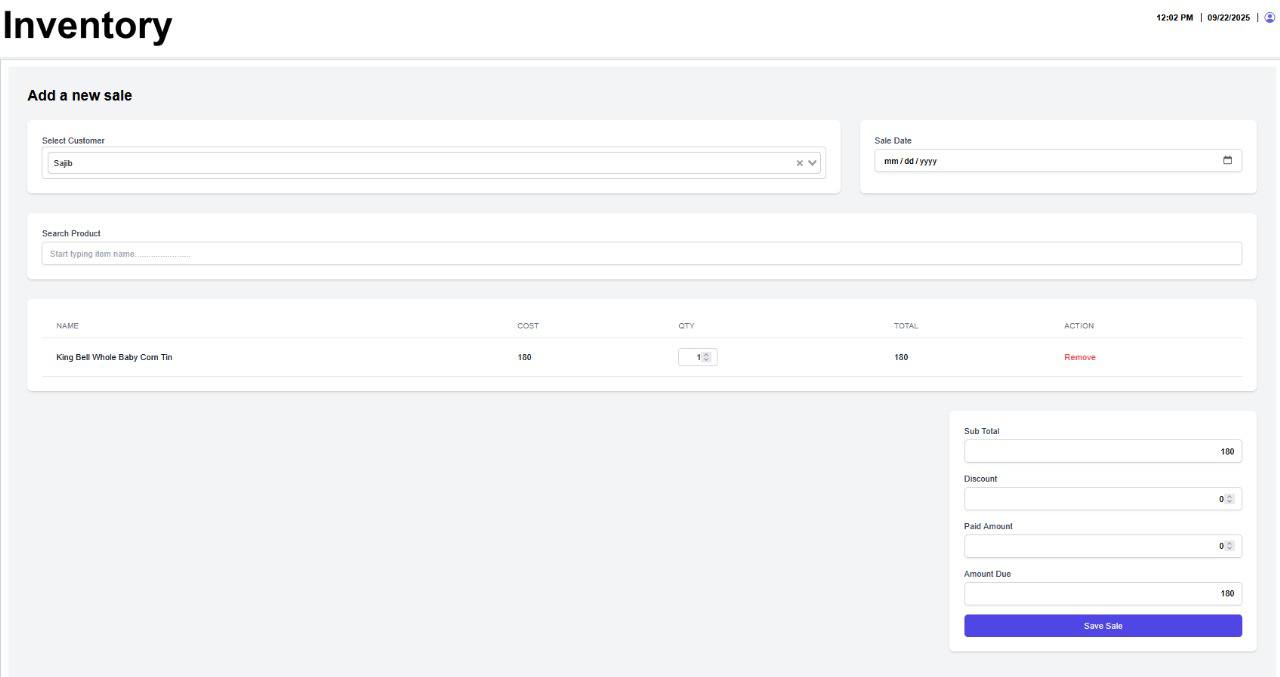Click the mm/dd/yyyy Sale Date text
Viewport: 1280px width, 677px height.
[x=910, y=161]
